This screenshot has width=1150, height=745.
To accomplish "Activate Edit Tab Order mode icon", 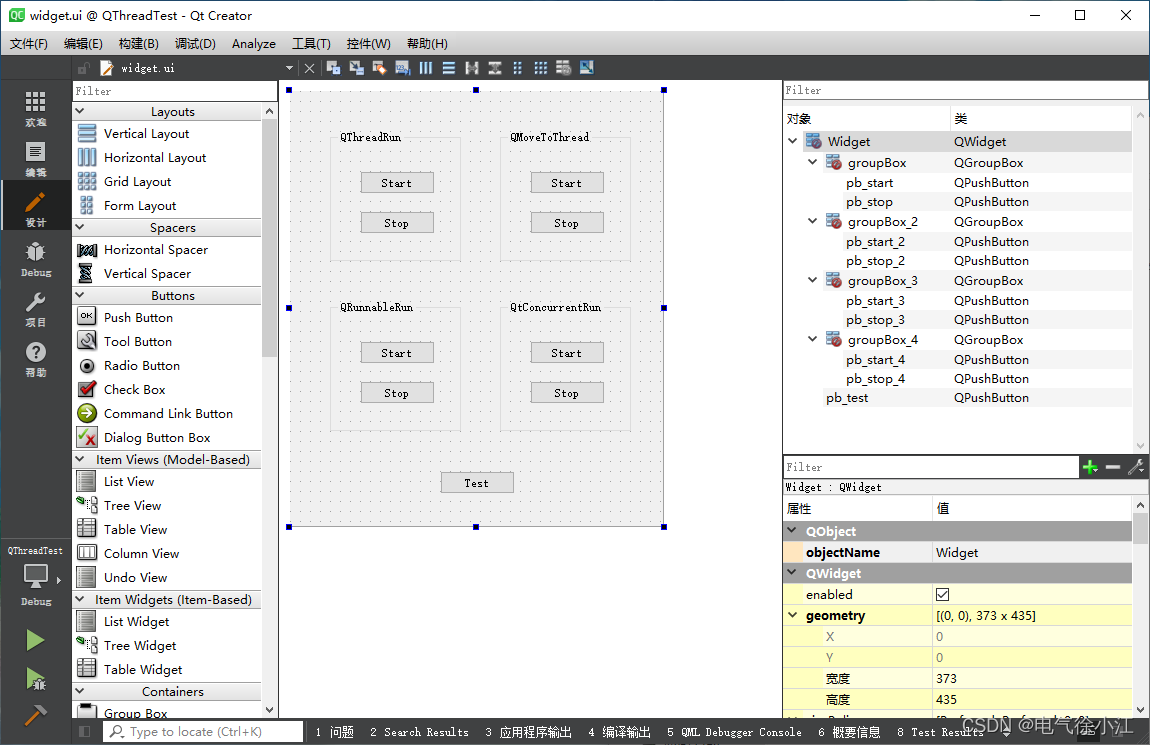I will 403,68.
